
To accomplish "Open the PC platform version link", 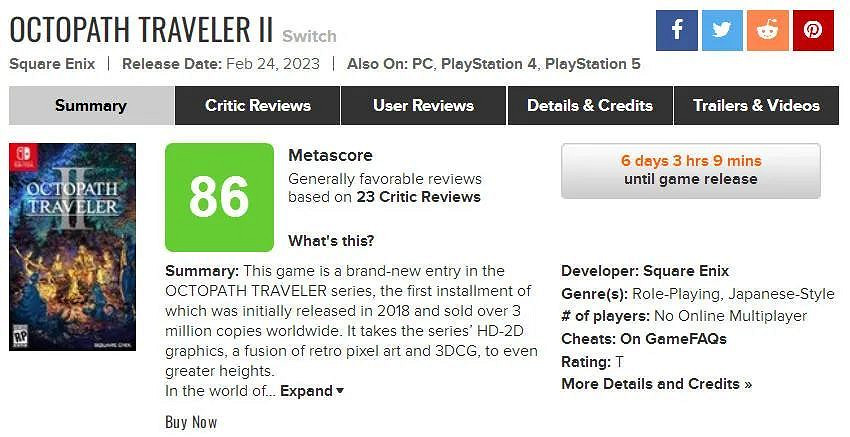I will 422,64.
